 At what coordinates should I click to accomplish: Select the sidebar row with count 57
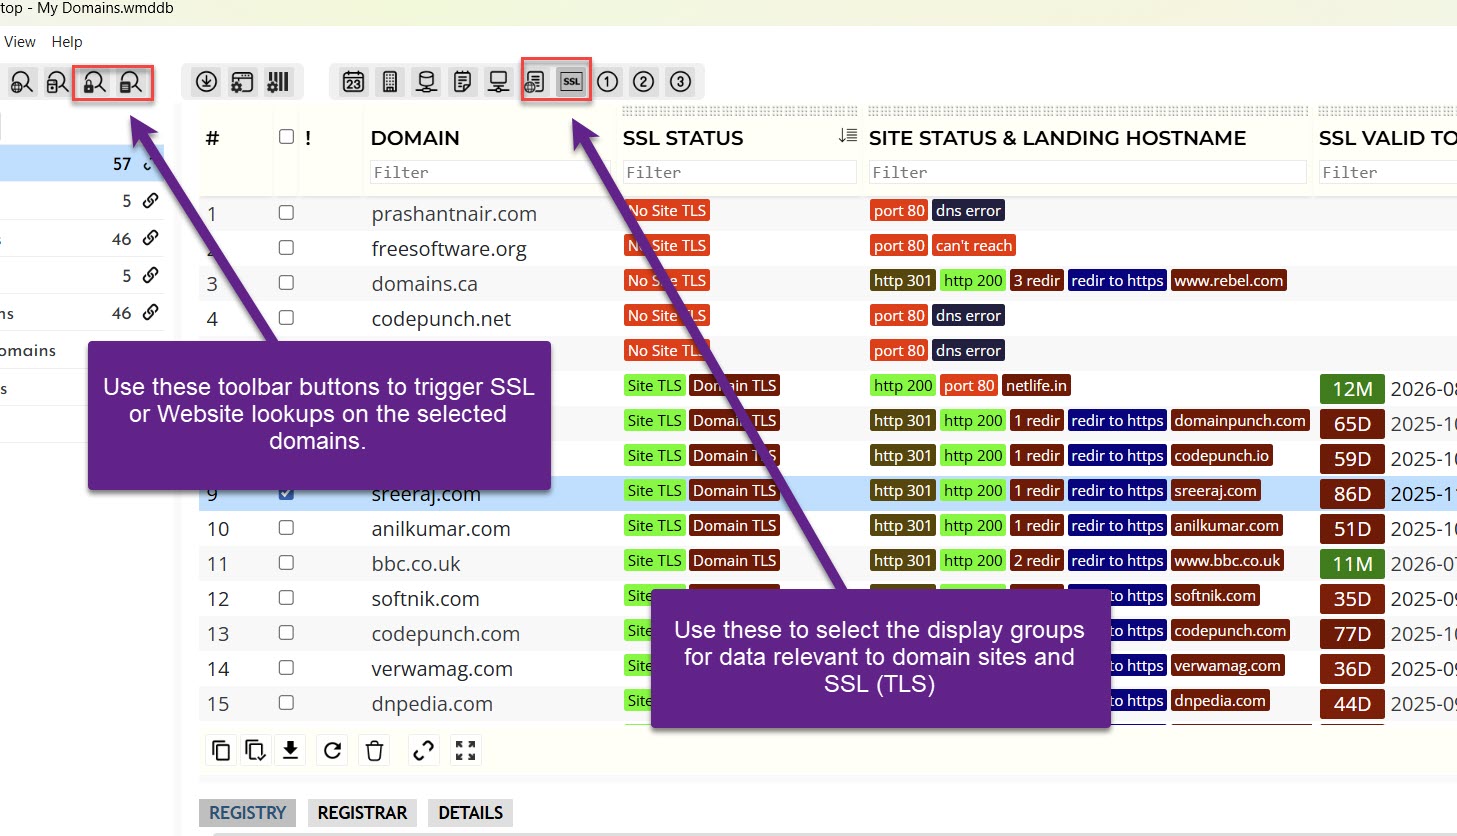pos(80,163)
